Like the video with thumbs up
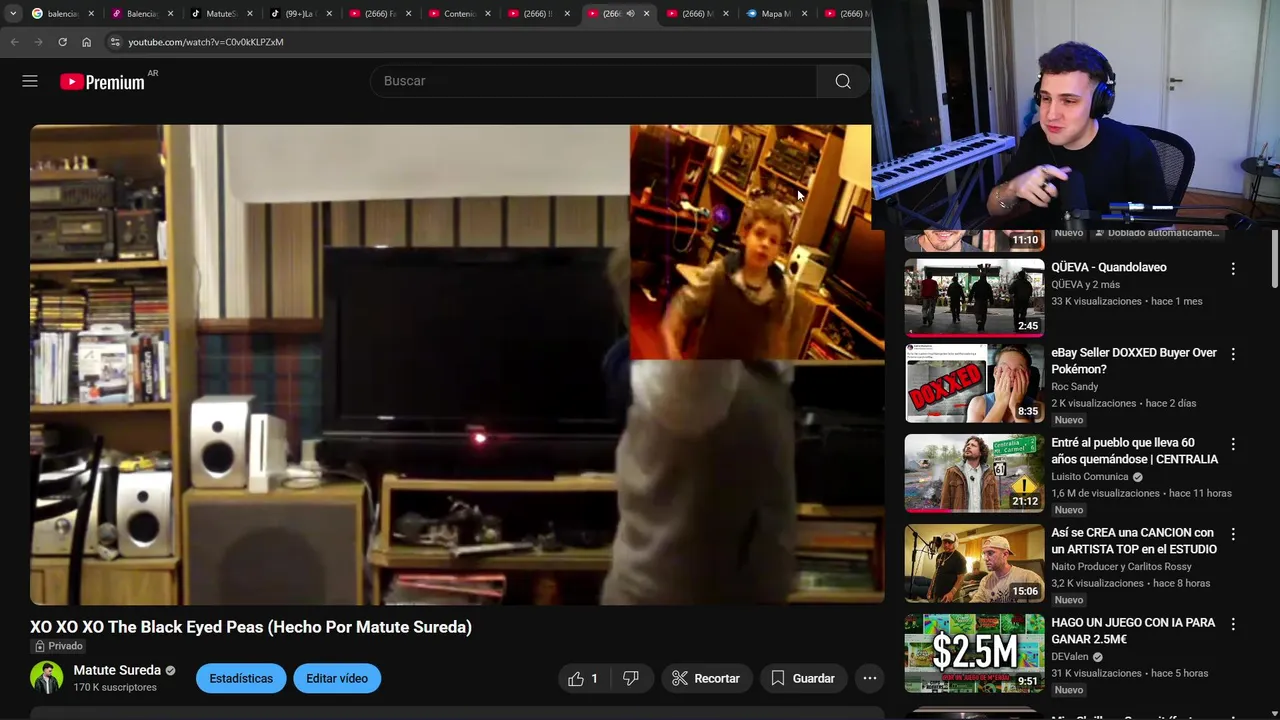The height and width of the screenshot is (720, 1280). click(583, 678)
